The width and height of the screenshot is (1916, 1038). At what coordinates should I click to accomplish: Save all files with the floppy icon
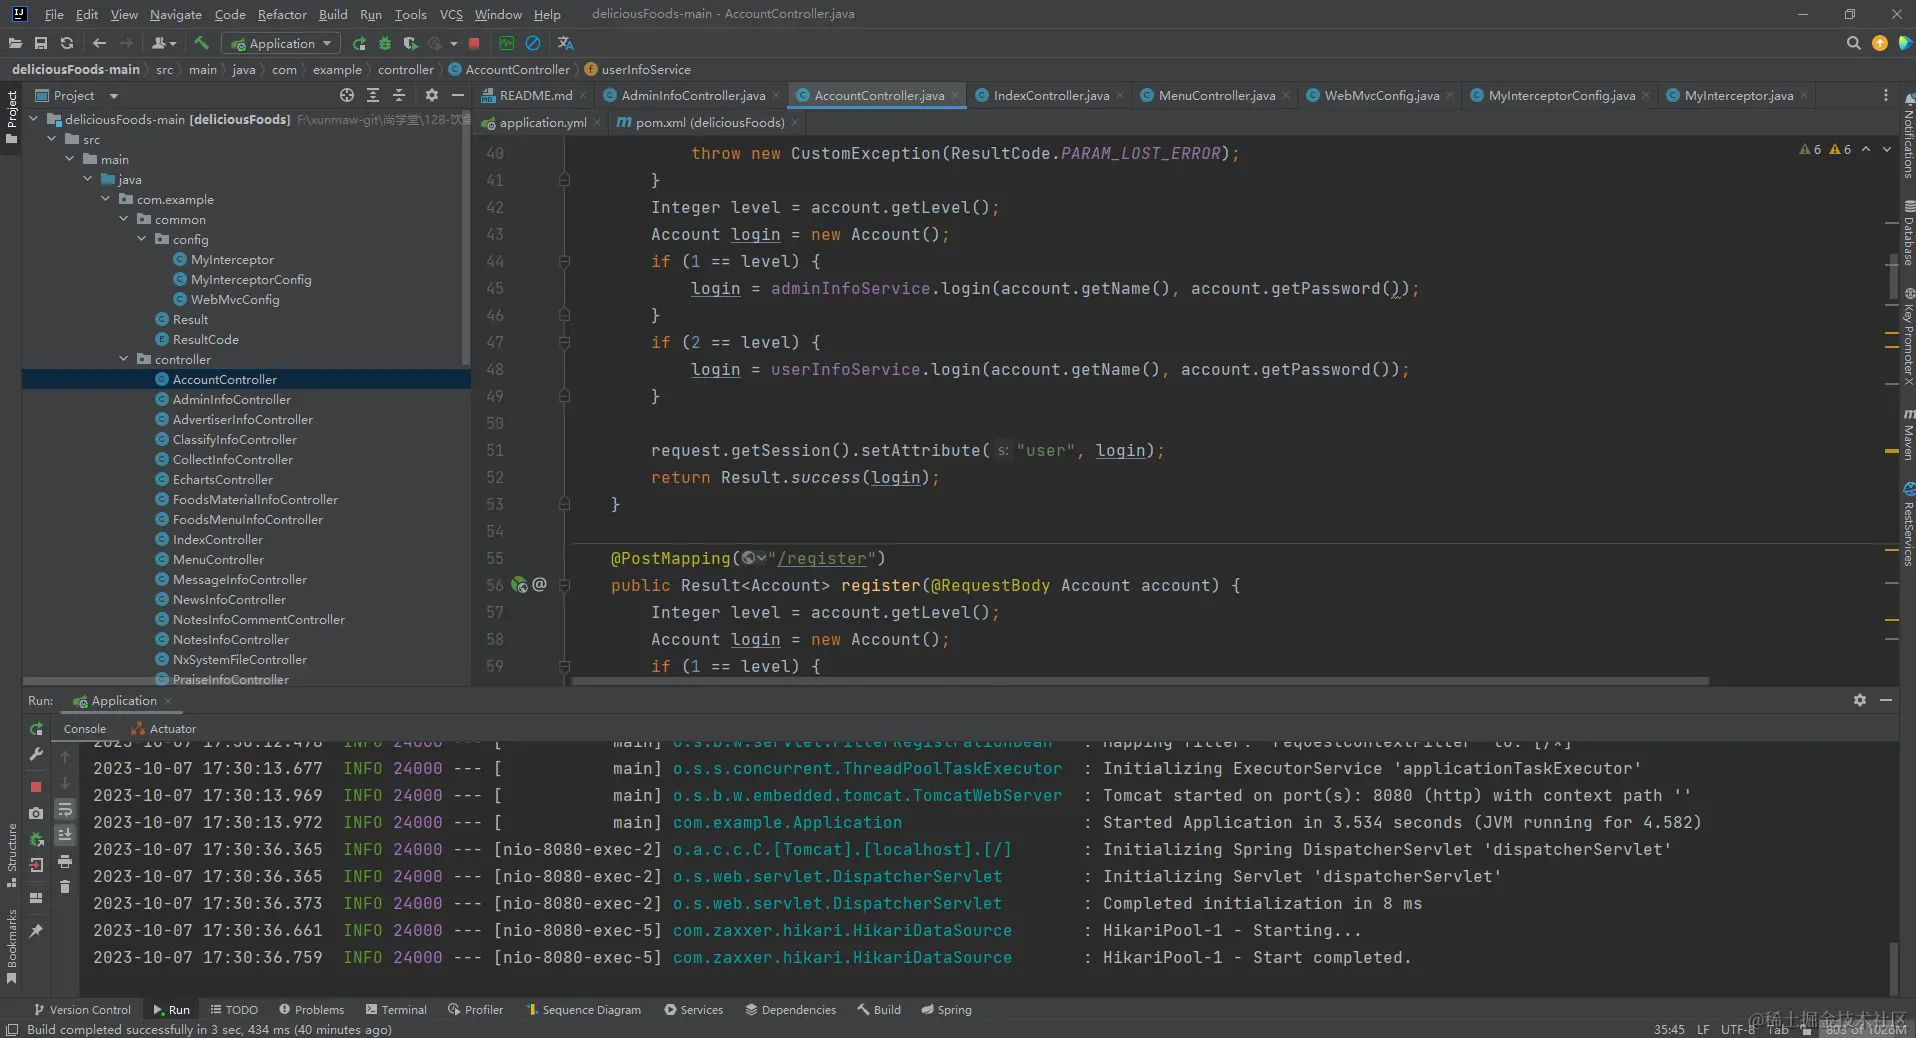tap(41, 43)
